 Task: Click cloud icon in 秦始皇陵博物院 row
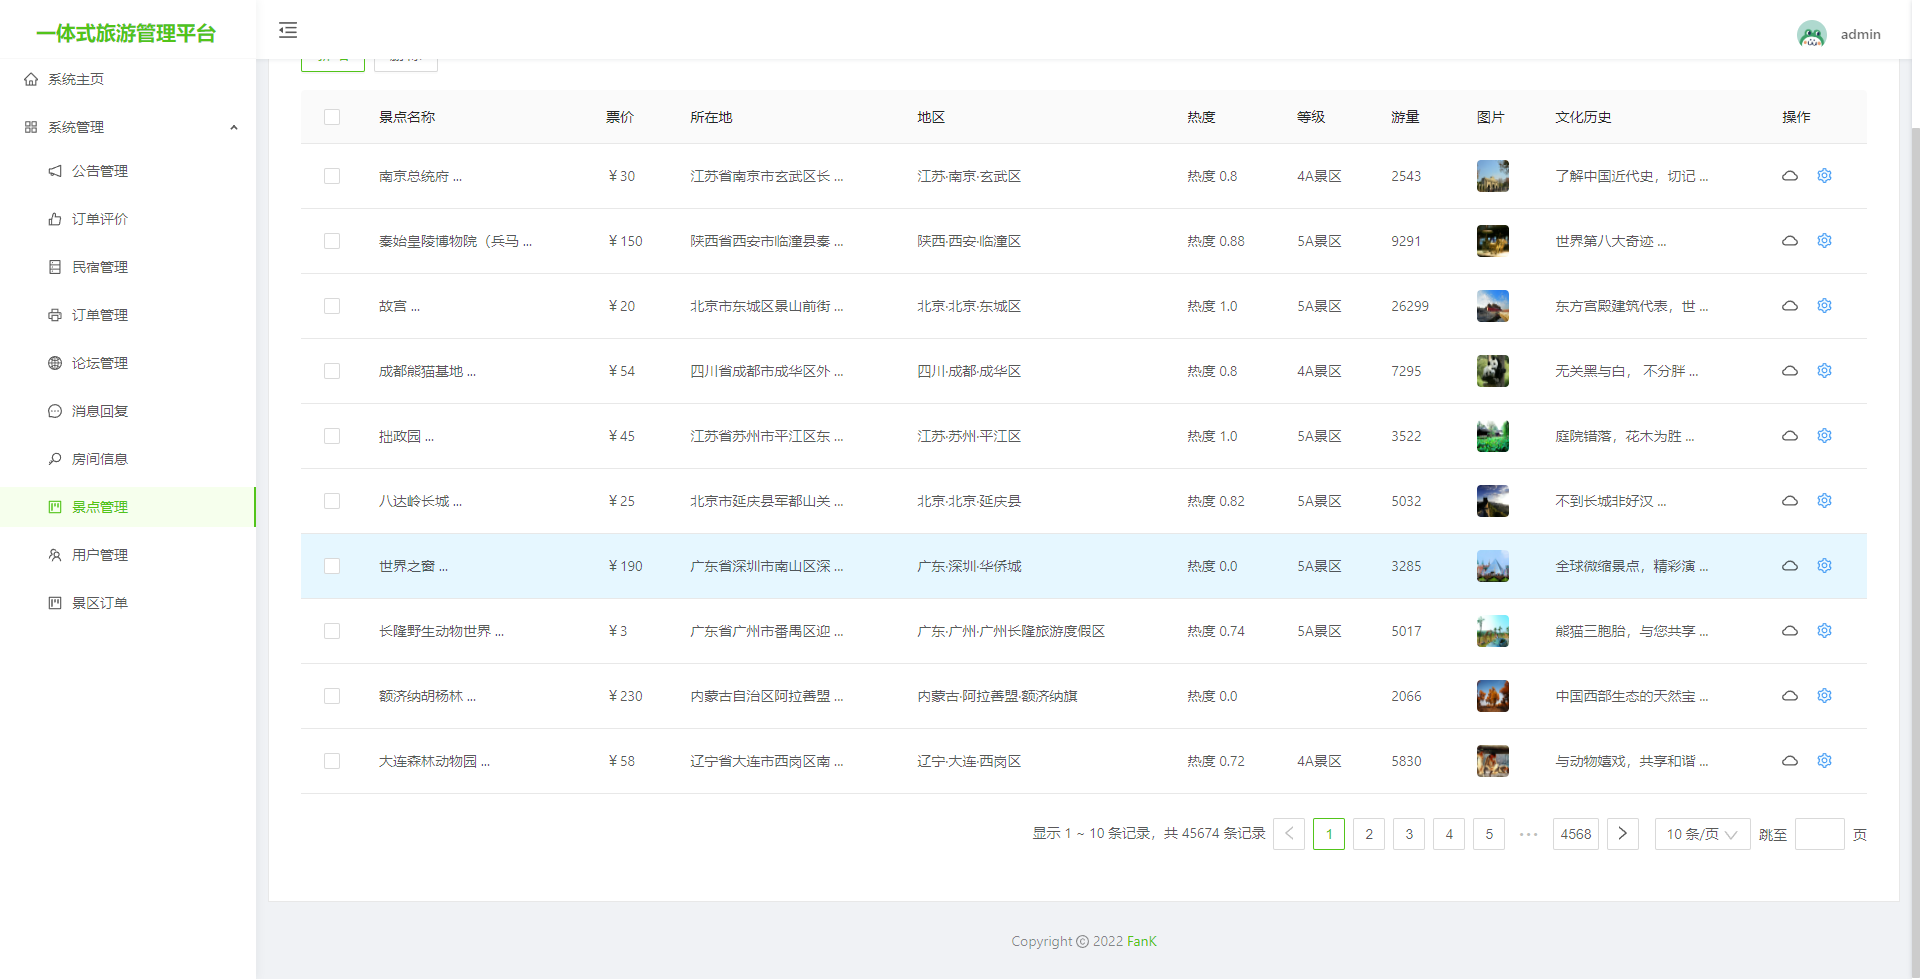coord(1790,241)
